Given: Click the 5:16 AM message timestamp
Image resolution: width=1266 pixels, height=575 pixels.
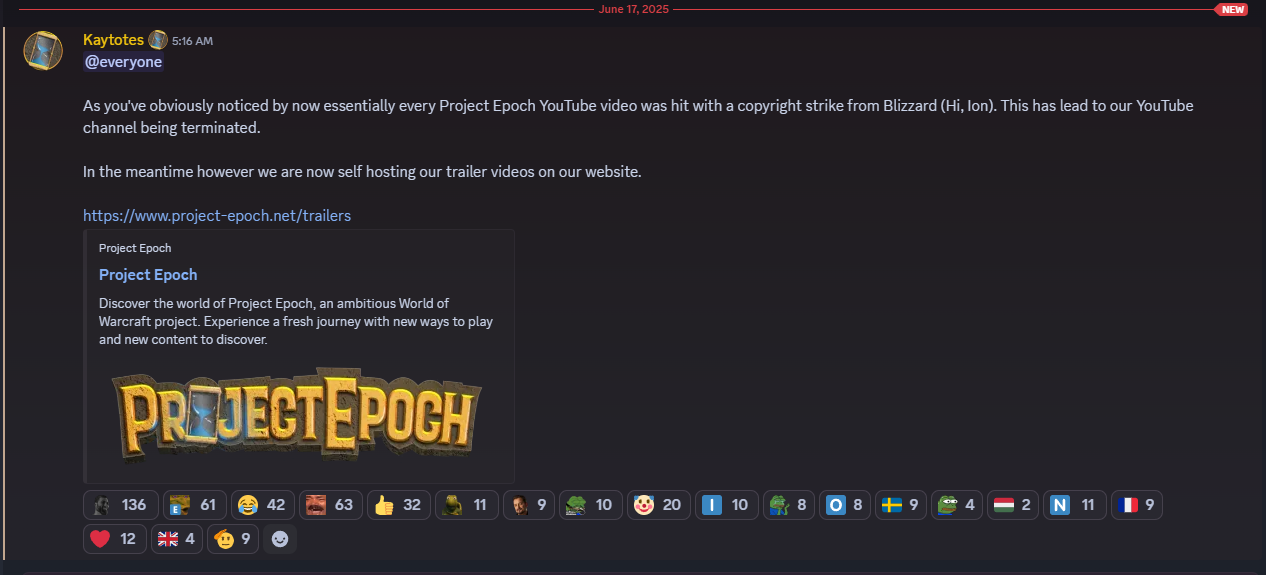Looking at the screenshot, I should (192, 41).
